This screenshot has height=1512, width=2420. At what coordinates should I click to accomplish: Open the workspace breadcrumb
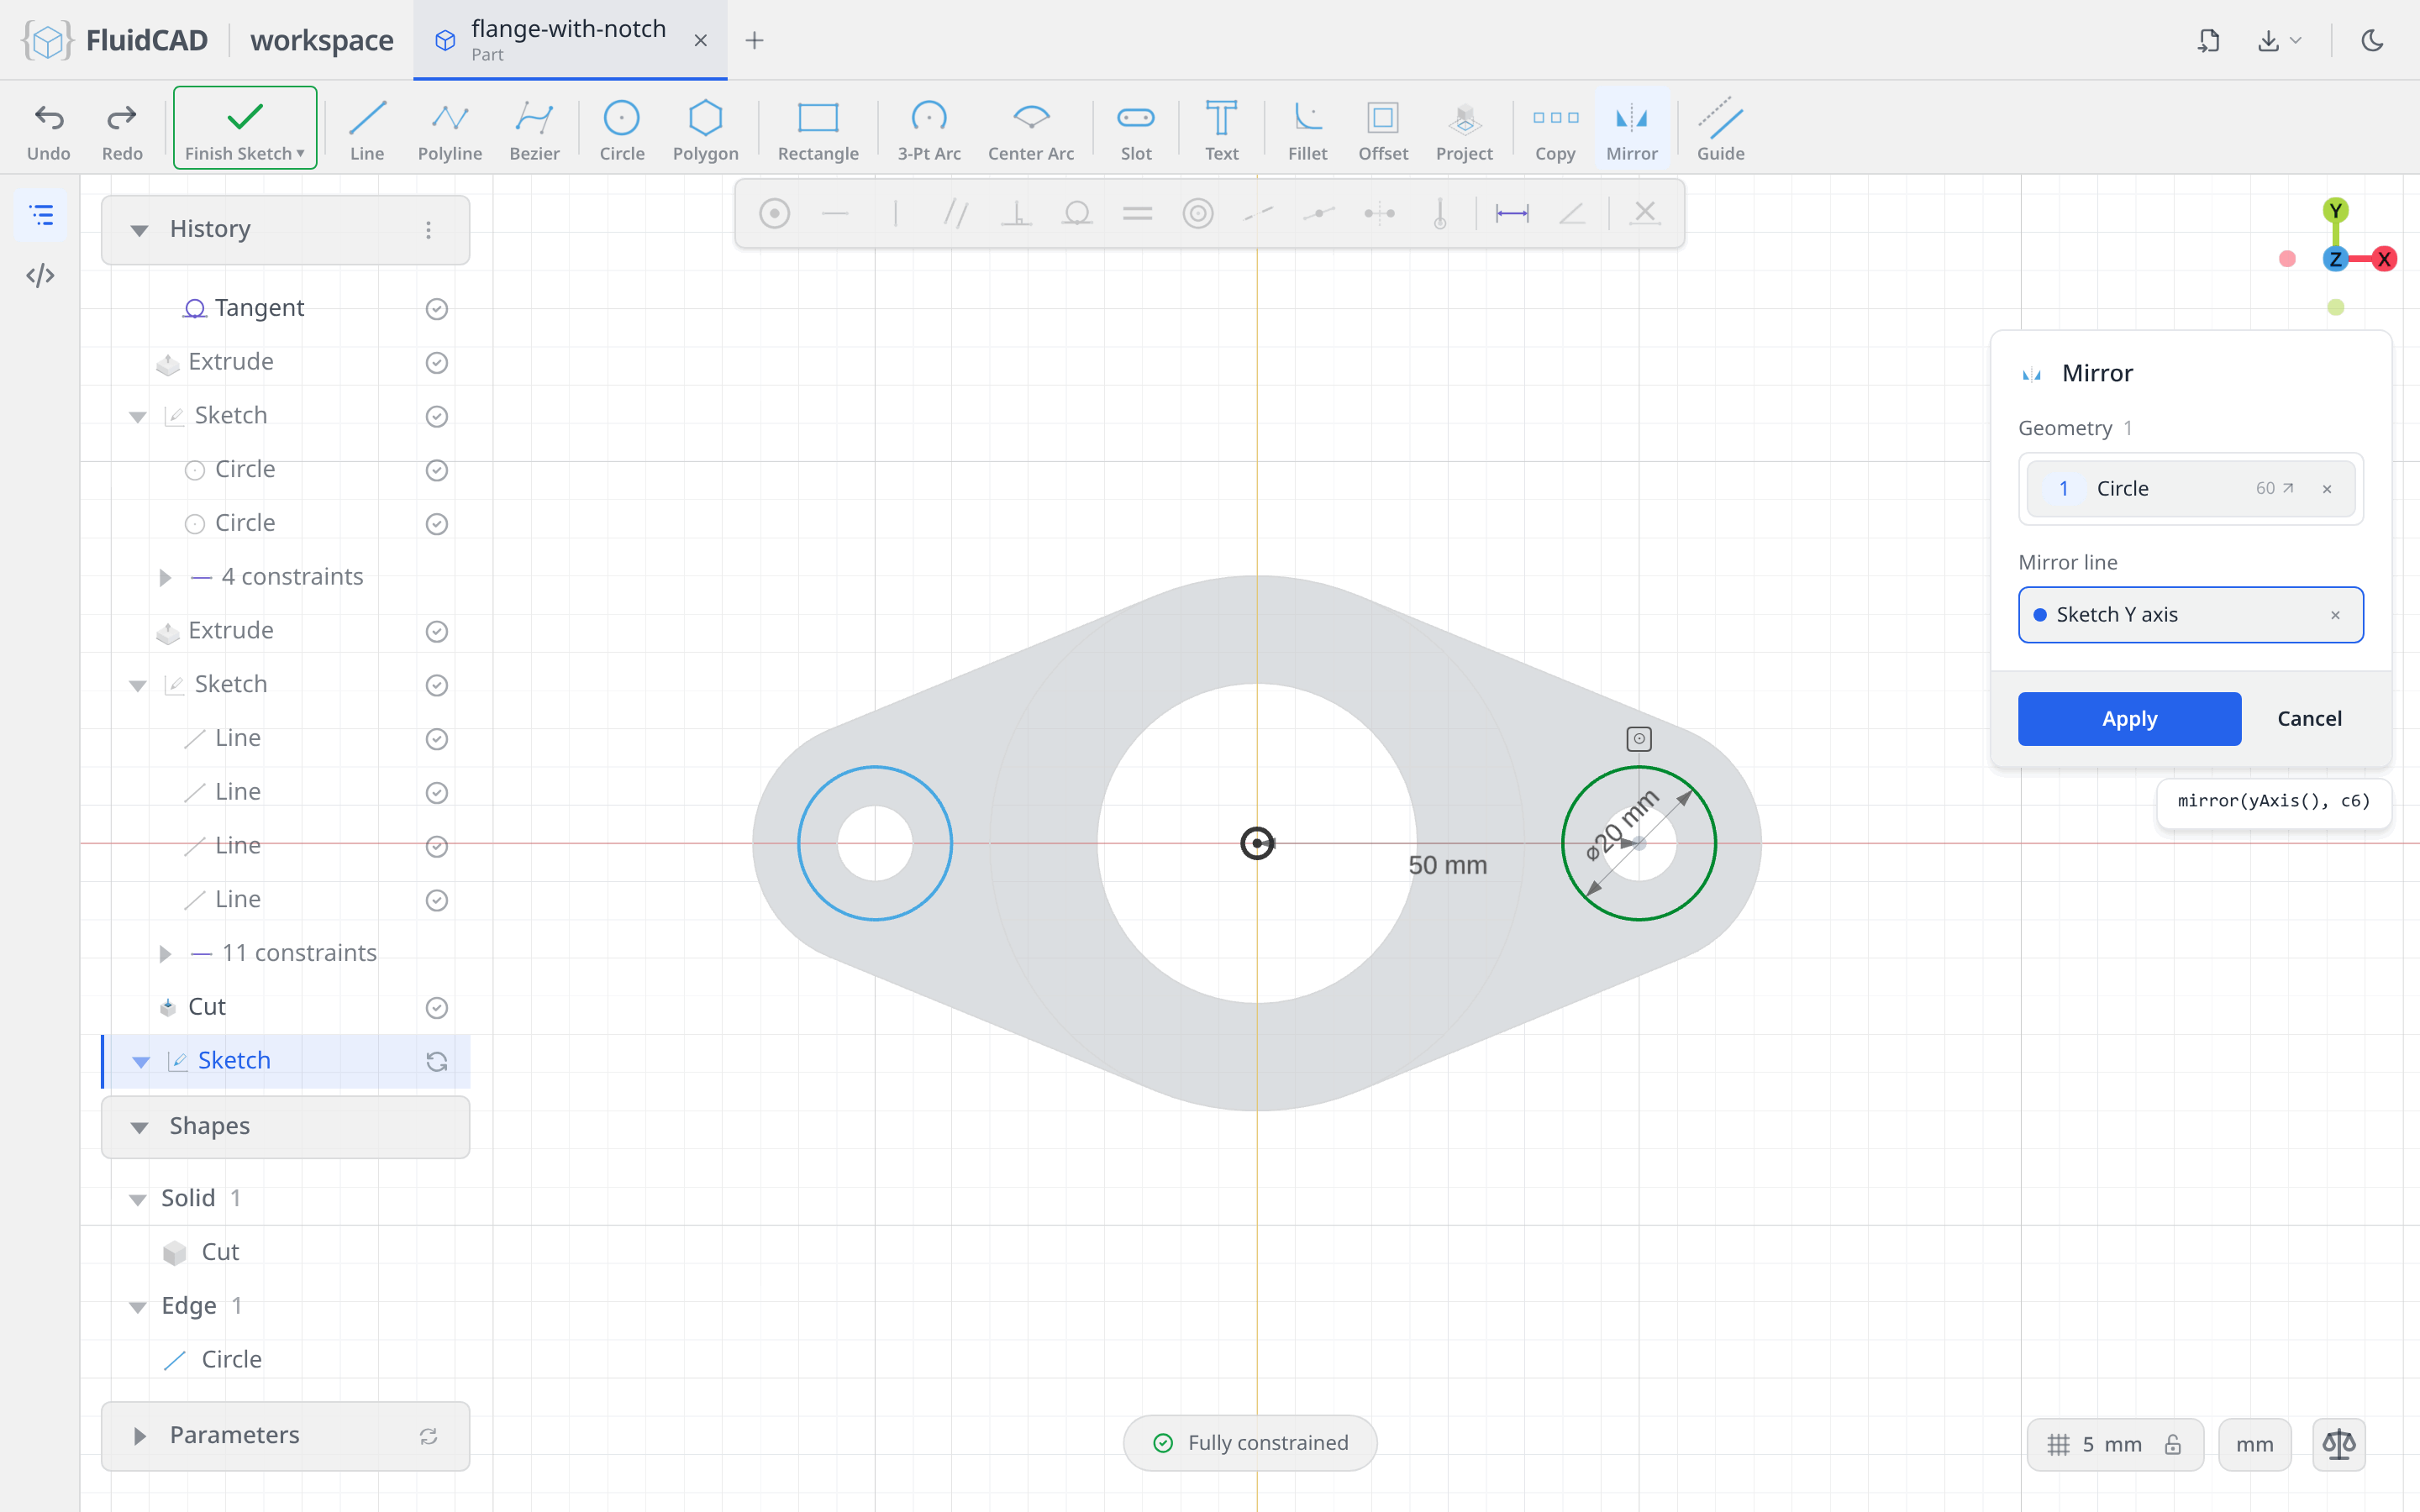click(322, 40)
